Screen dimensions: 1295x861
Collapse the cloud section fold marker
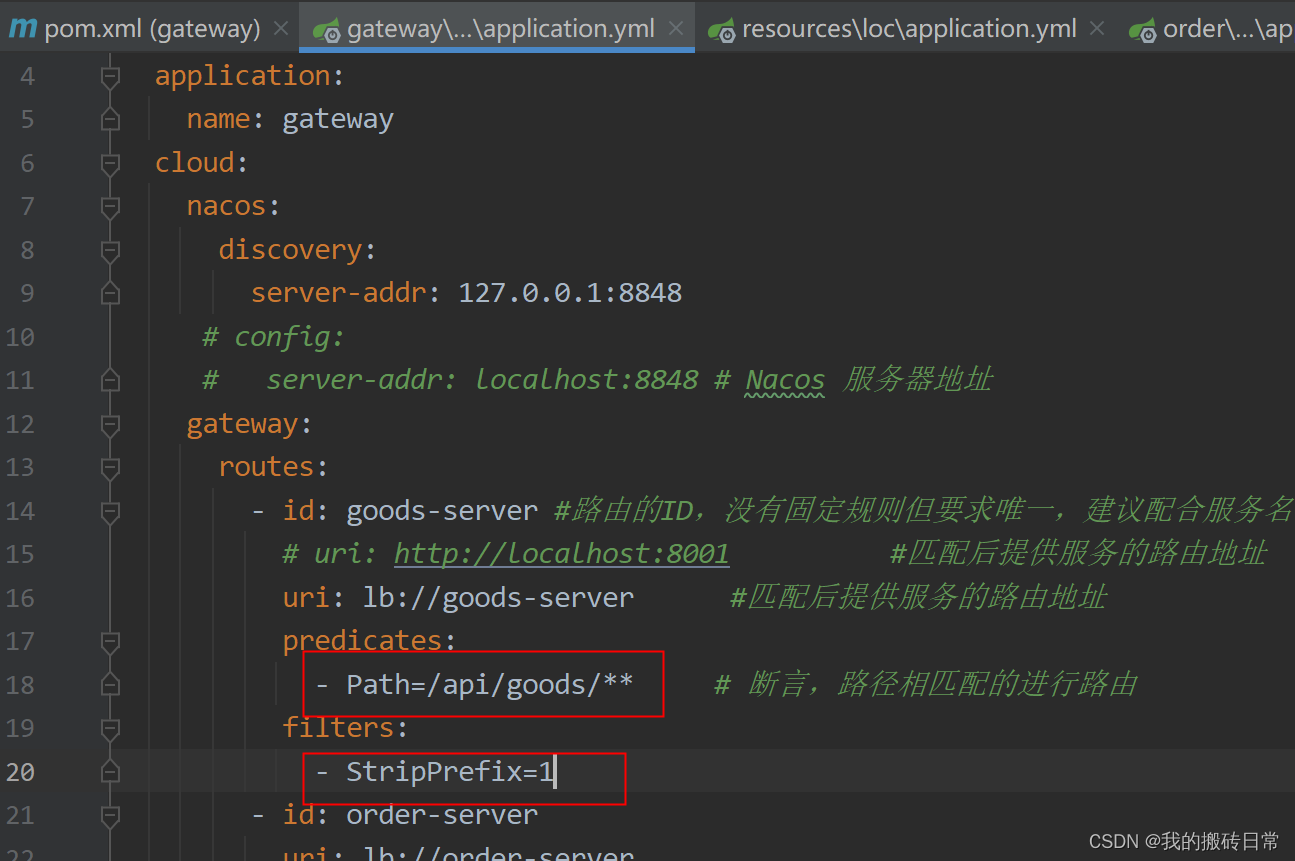[x=110, y=162]
